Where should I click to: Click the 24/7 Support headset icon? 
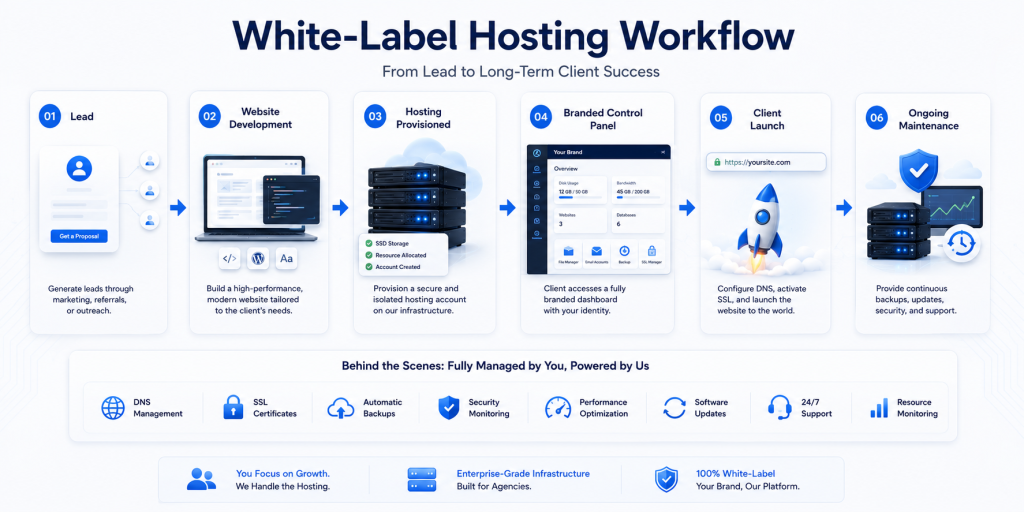click(780, 408)
